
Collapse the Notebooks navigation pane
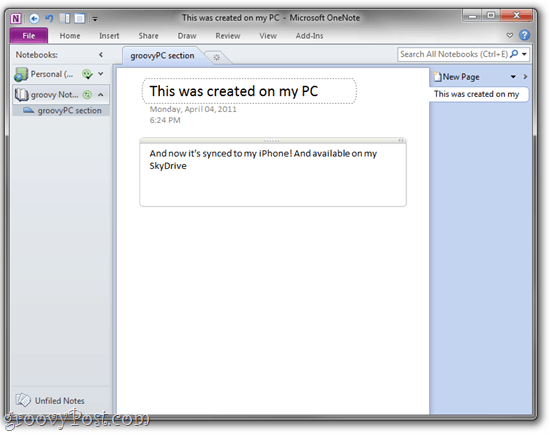point(101,55)
